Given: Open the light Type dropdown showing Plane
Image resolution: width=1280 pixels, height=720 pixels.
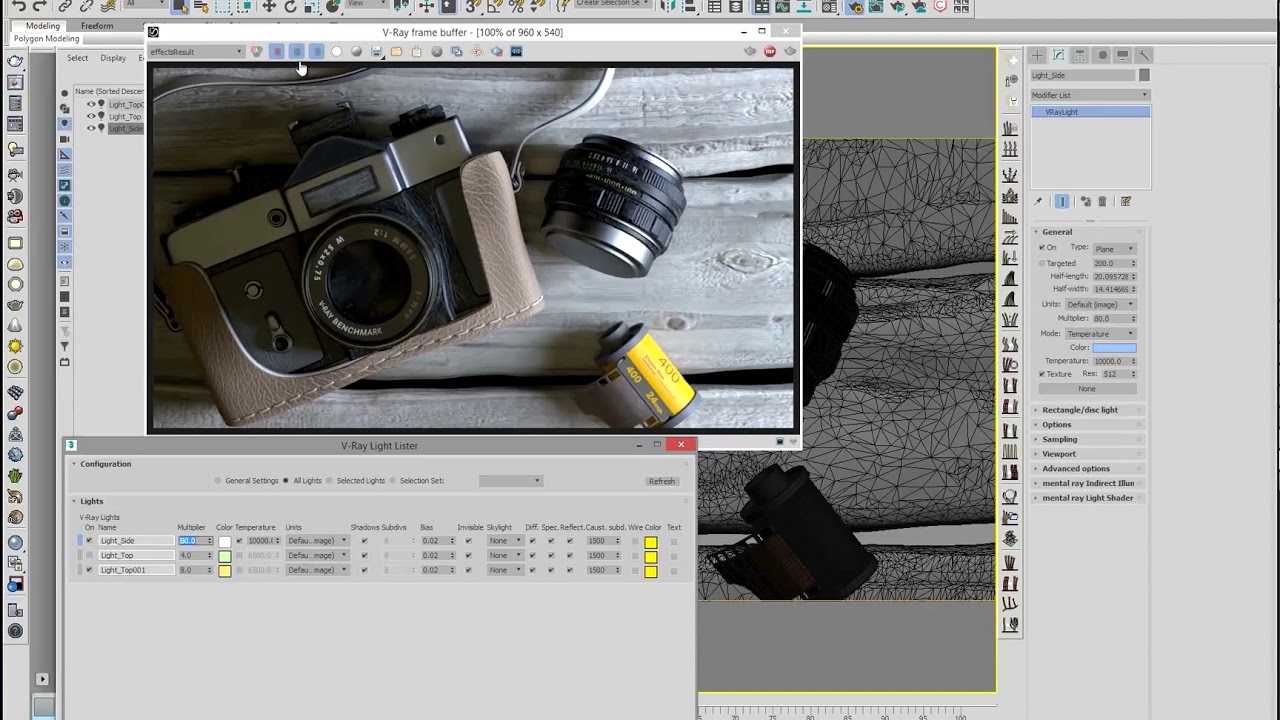Looking at the screenshot, I should click(1114, 248).
